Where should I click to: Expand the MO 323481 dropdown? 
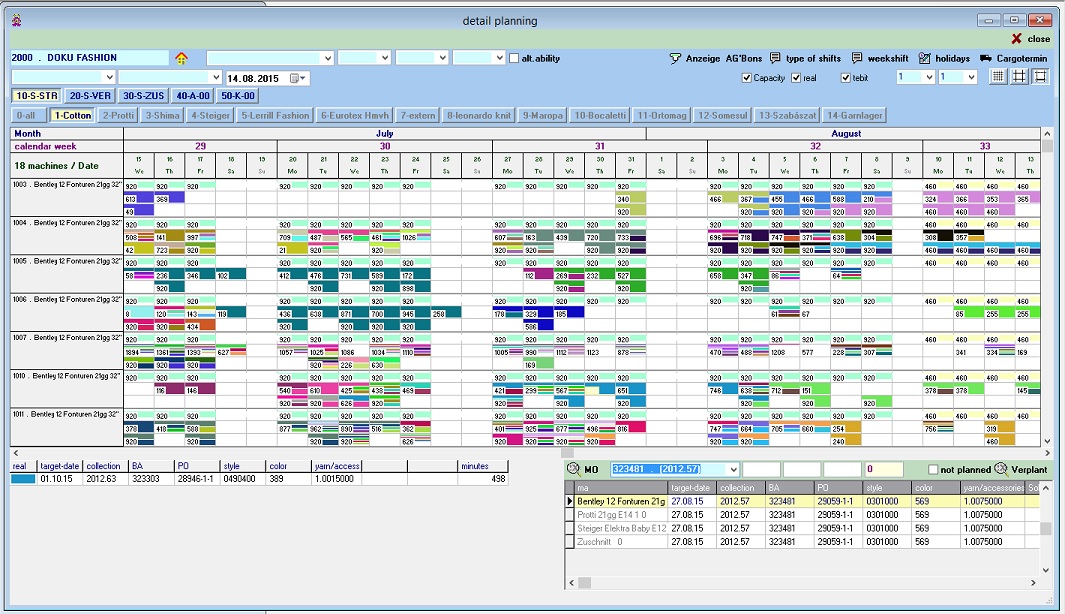[732, 469]
